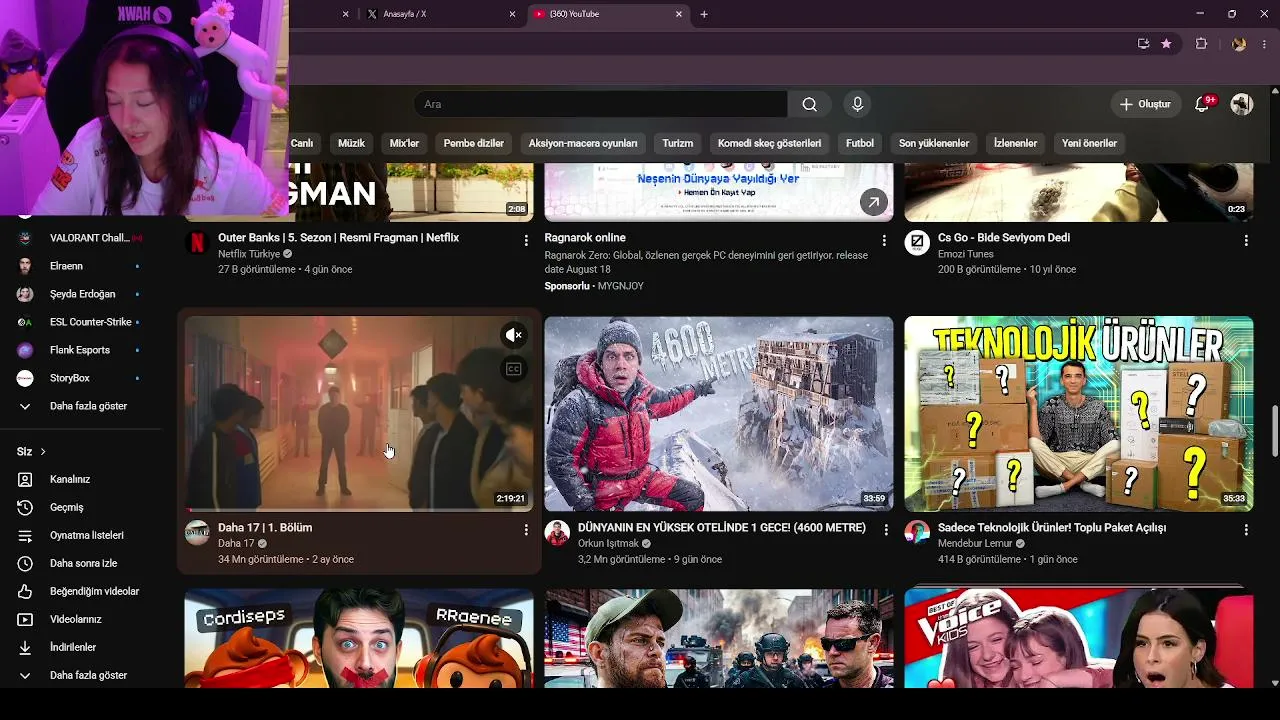The image size is (1280, 720).
Task: Open the YouTube account avatar menu
Action: 1242,104
